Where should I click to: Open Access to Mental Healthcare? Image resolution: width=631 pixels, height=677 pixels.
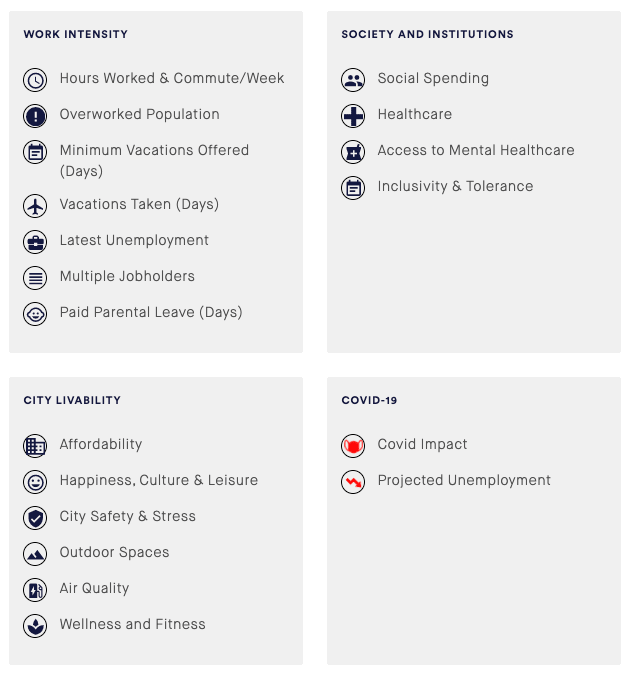tap(476, 150)
